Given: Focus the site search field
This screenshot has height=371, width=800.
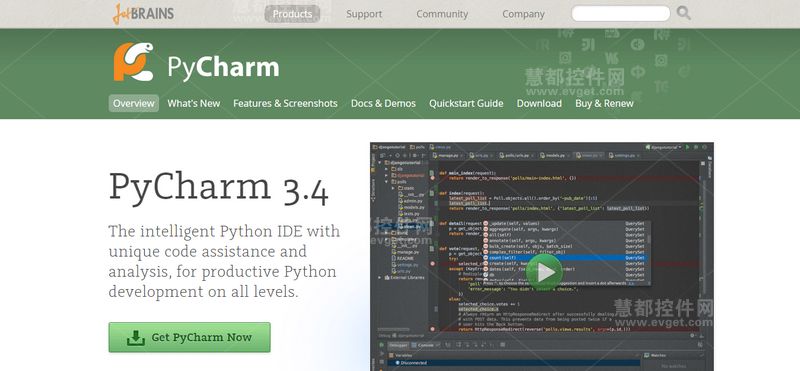Looking at the screenshot, I should click(620, 14).
